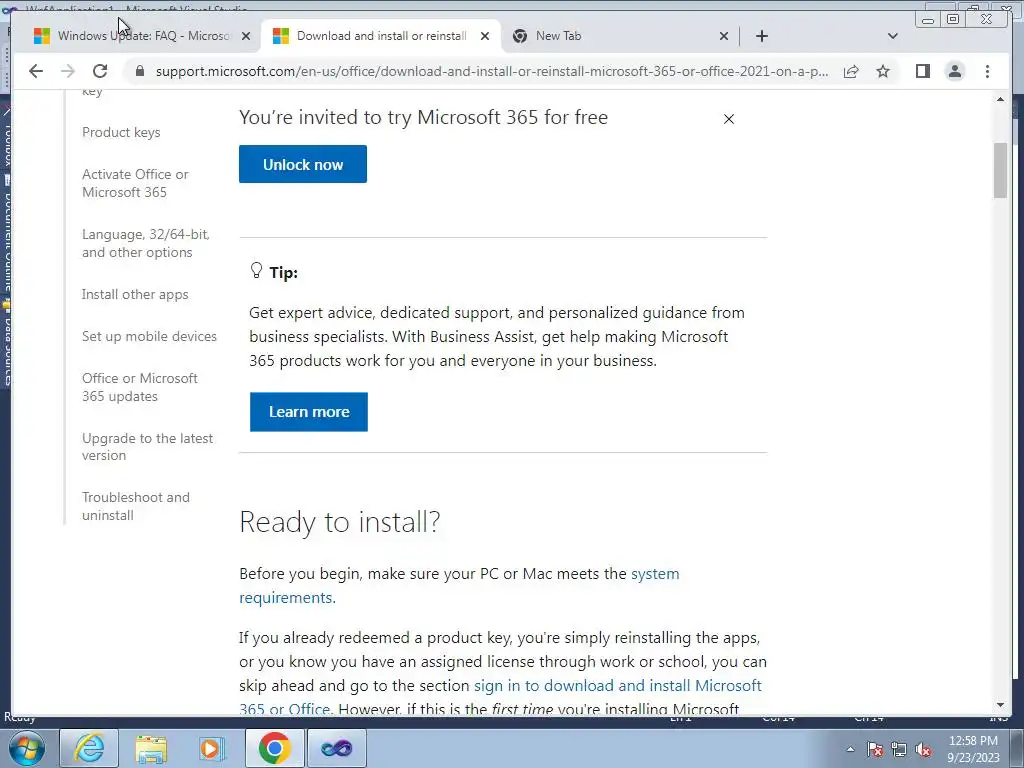
Task: Switch to Visual Studio in taskbar
Action: point(336,748)
